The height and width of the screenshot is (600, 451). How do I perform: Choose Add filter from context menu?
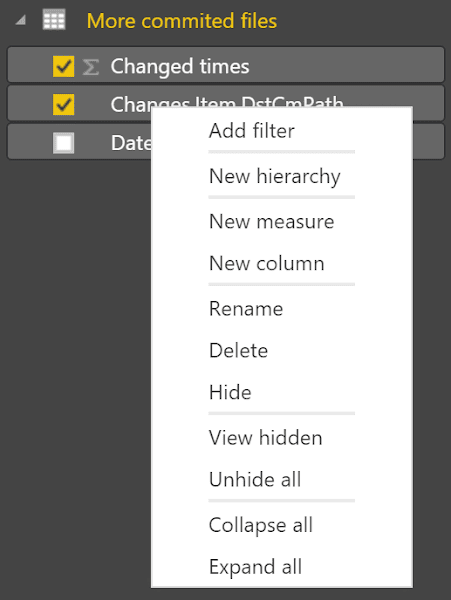(252, 131)
